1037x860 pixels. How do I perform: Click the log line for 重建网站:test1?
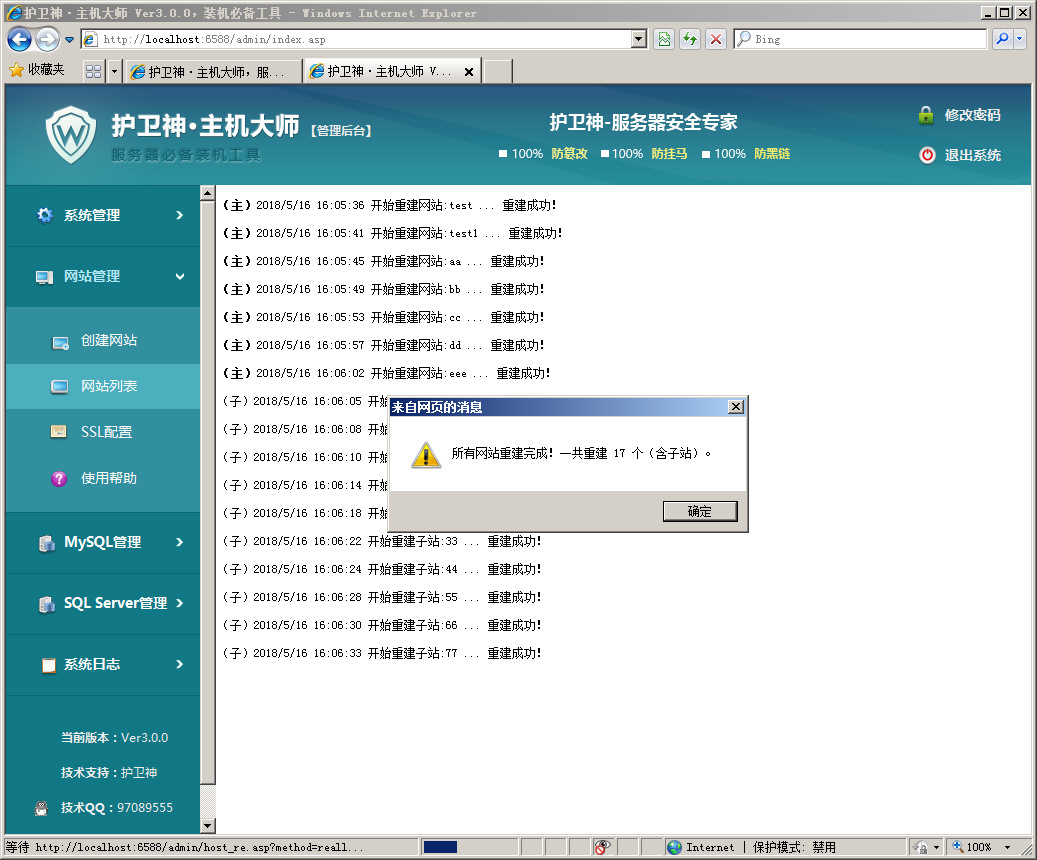coord(393,234)
